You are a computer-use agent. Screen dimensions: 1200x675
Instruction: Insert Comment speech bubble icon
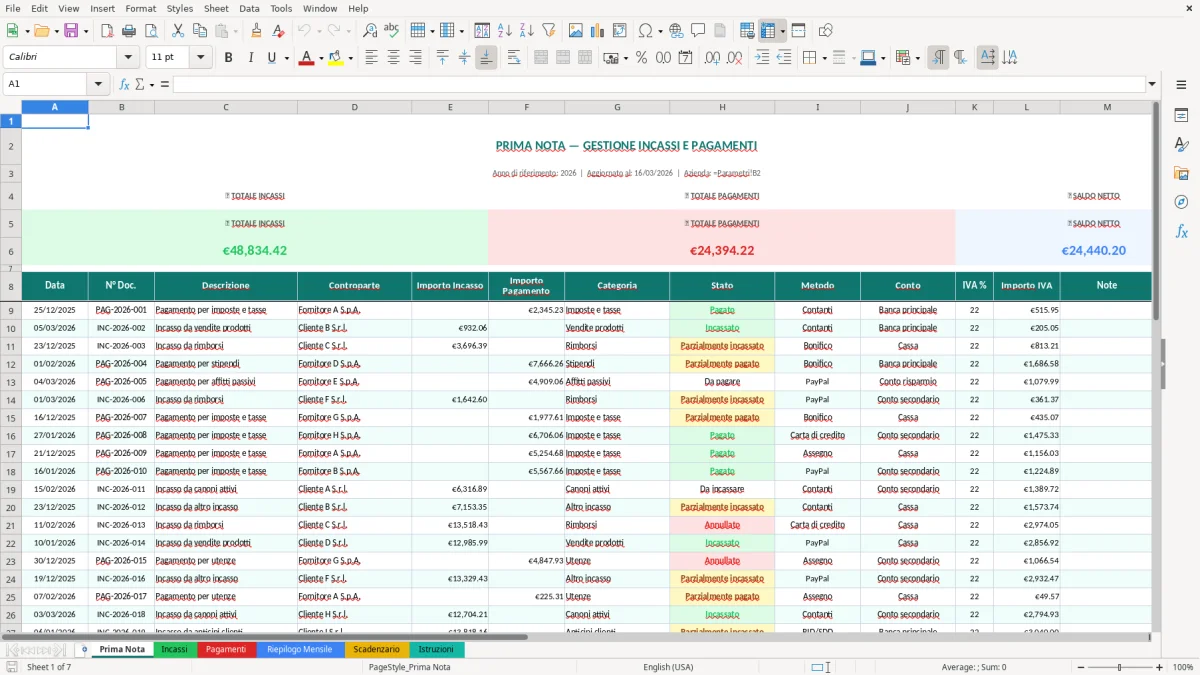click(x=697, y=31)
